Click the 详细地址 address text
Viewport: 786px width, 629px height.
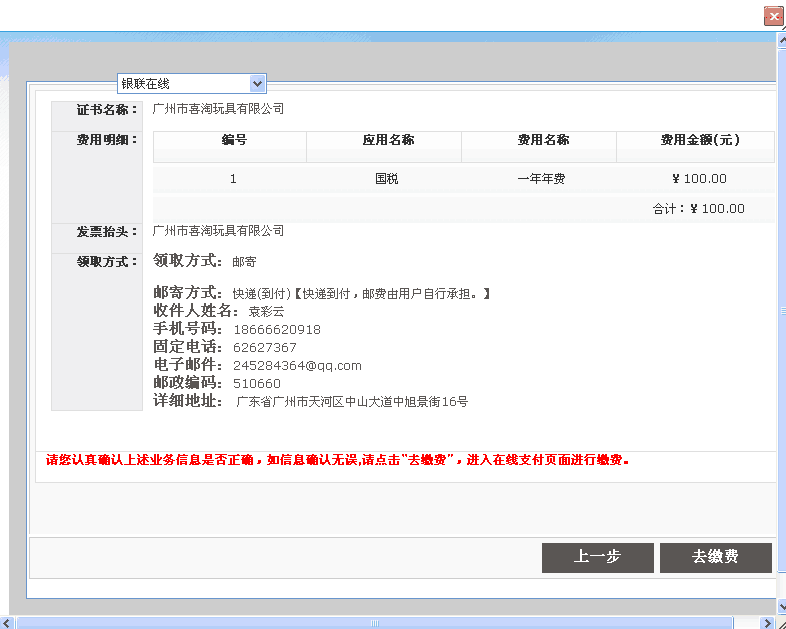click(x=351, y=402)
